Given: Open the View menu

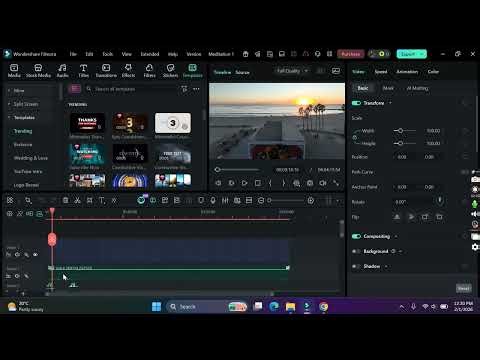Looking at the screenshot, I should [x=127, y=54].
